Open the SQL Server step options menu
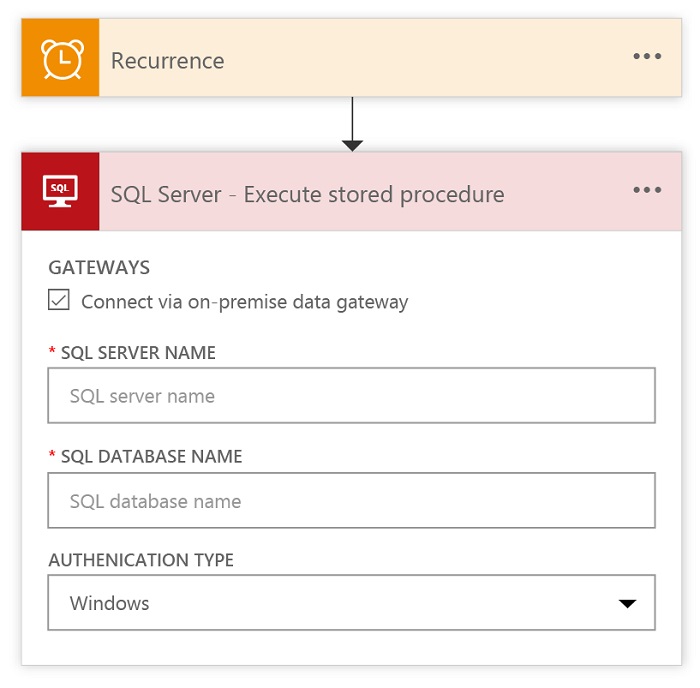Image resolution: width=700 pixels, height=688 pixels. 647,190
